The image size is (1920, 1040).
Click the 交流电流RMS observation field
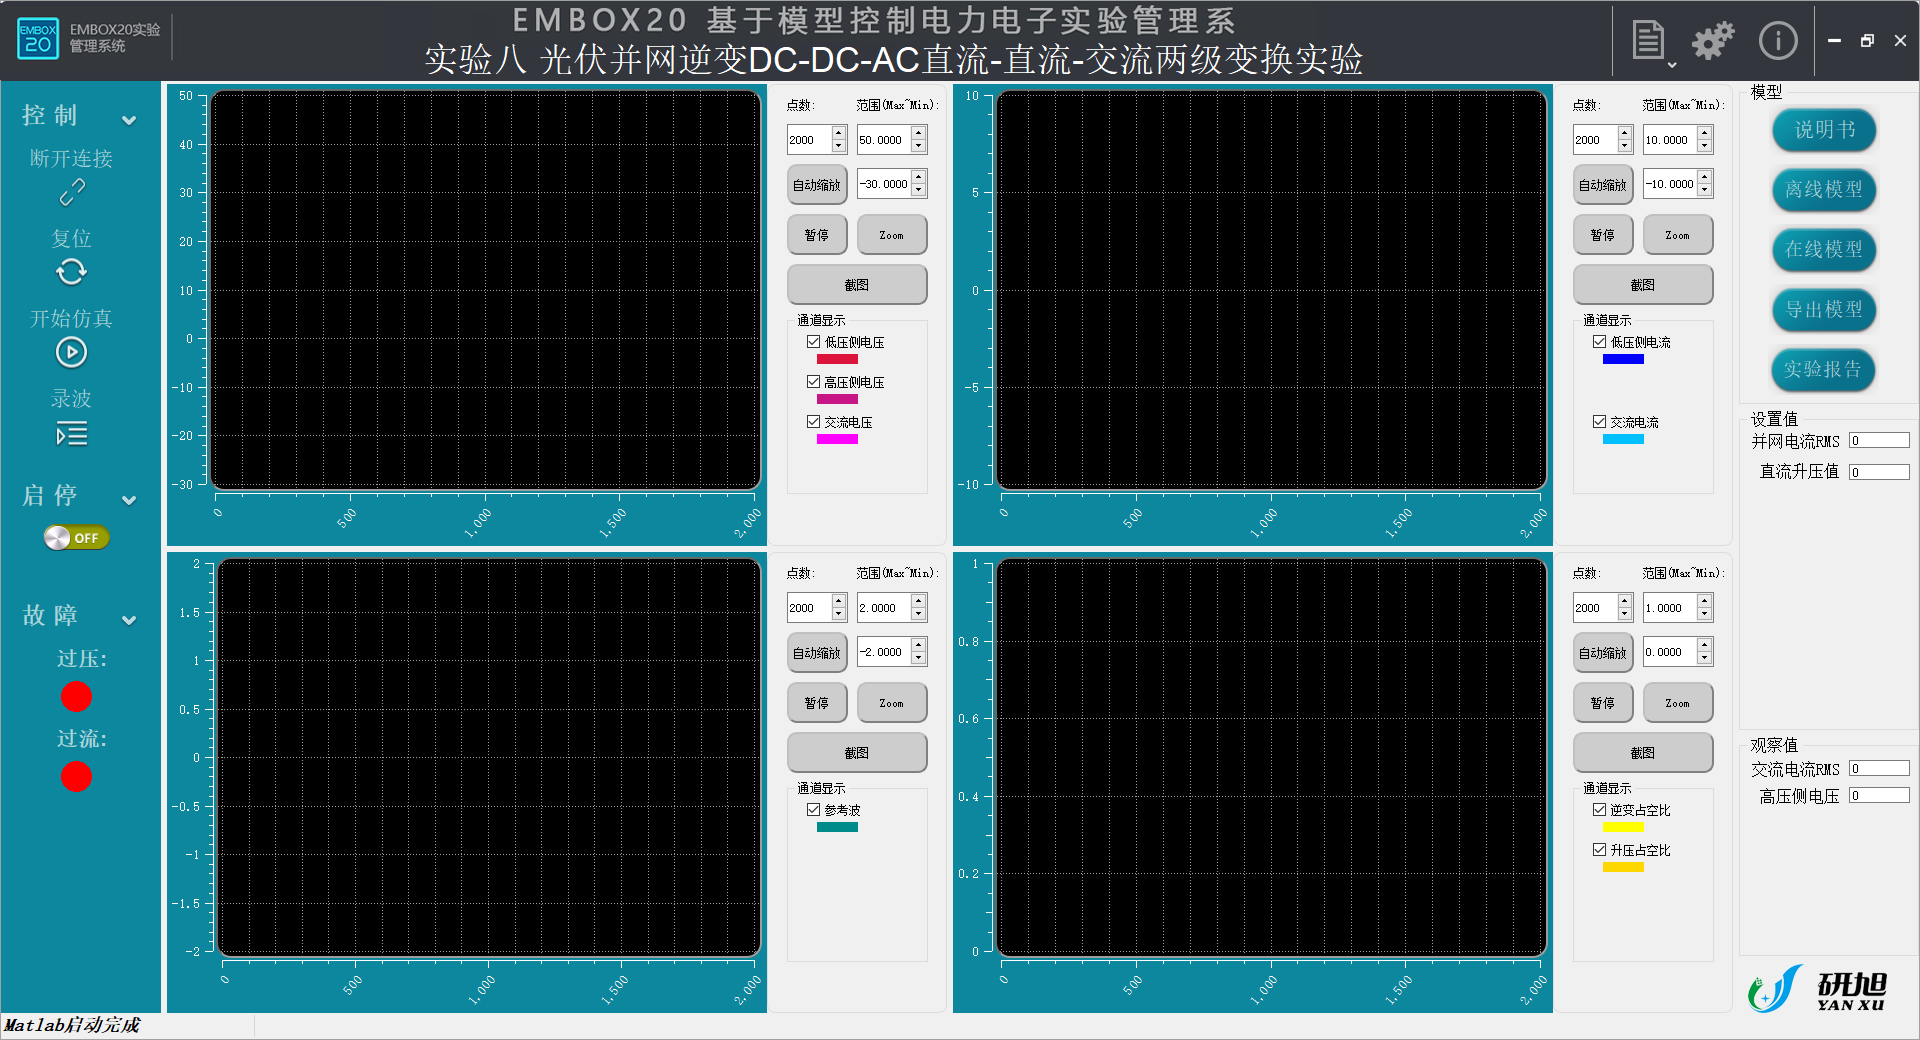pyautogui.click(x=1879, y=769)
